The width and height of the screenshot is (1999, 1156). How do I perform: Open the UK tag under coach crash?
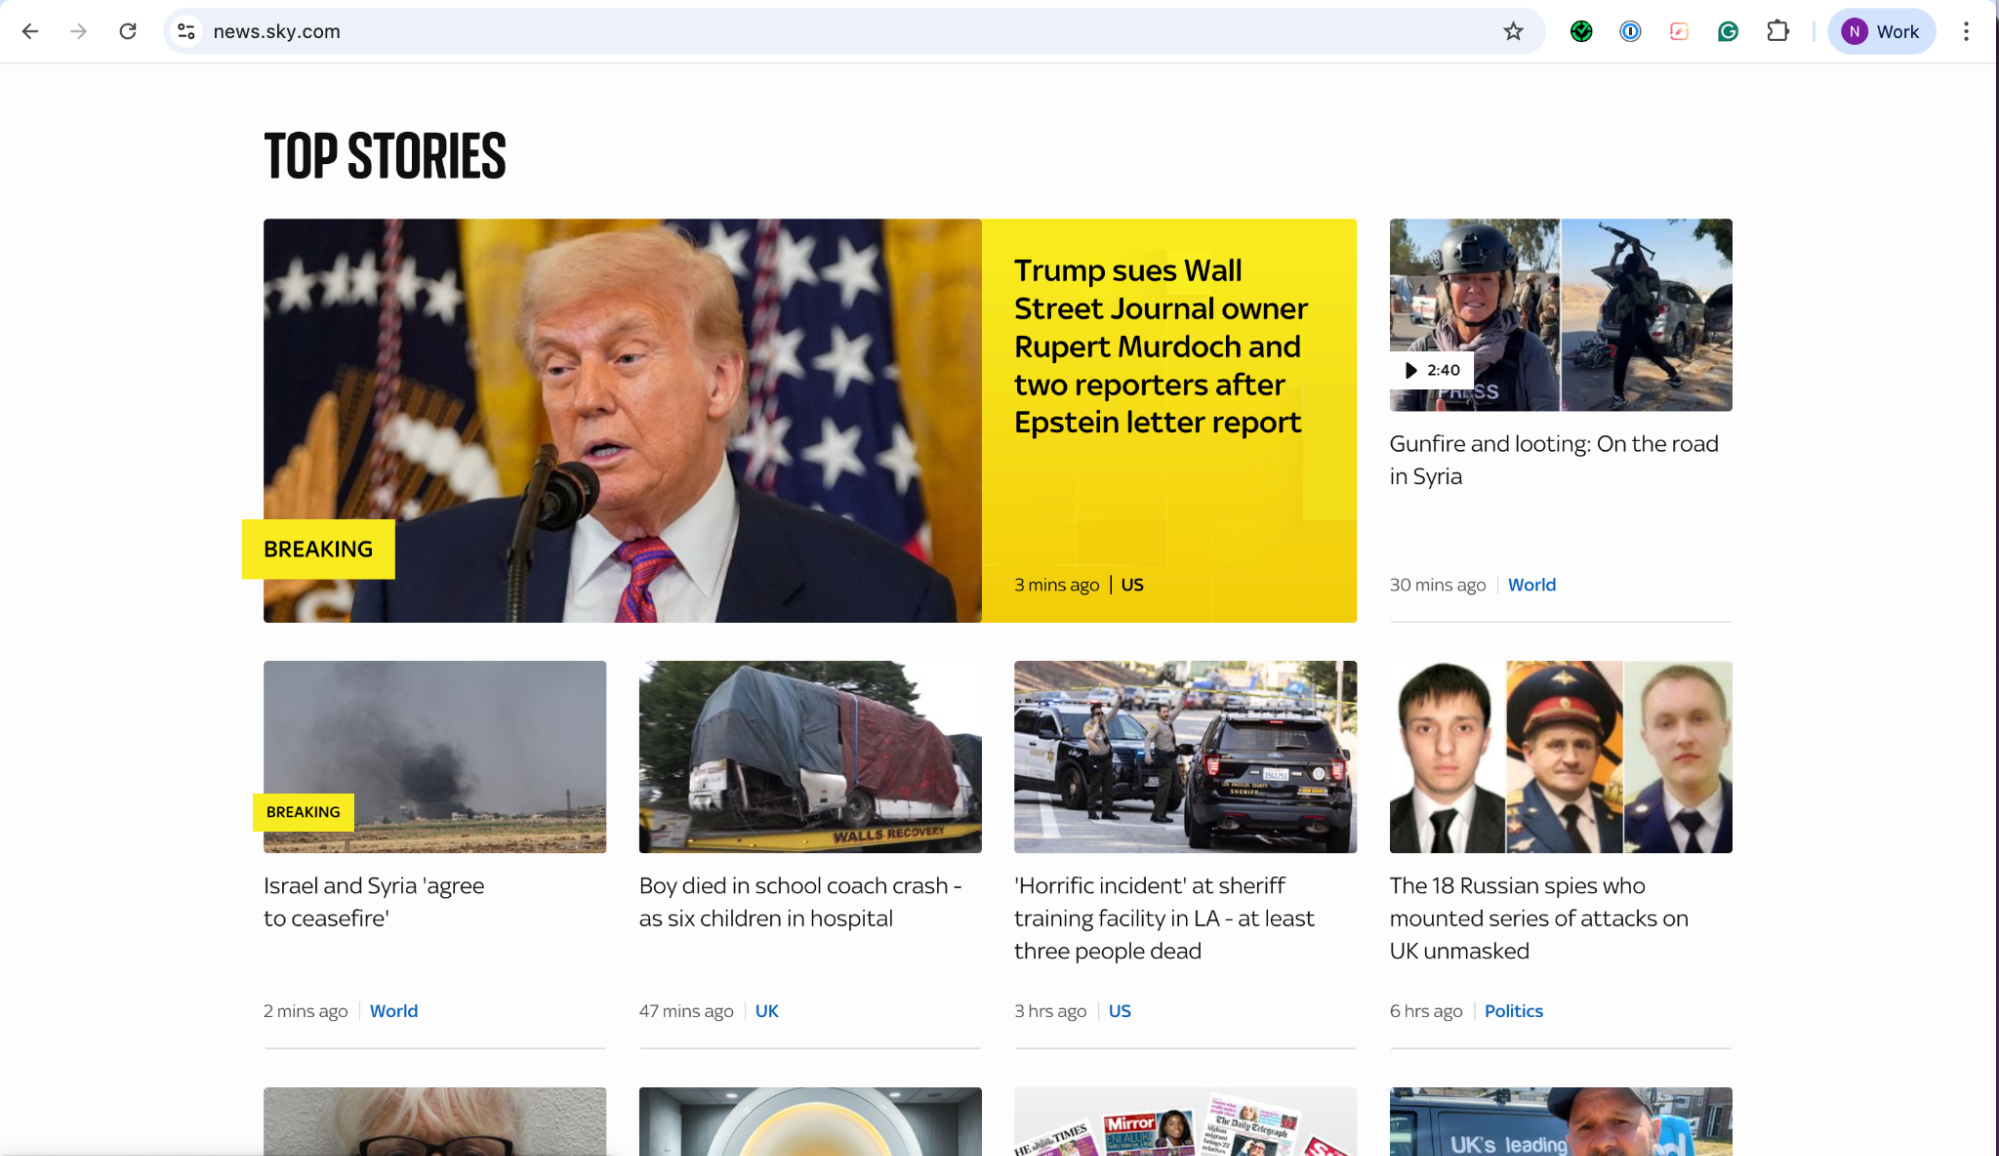coord(767,1011)
